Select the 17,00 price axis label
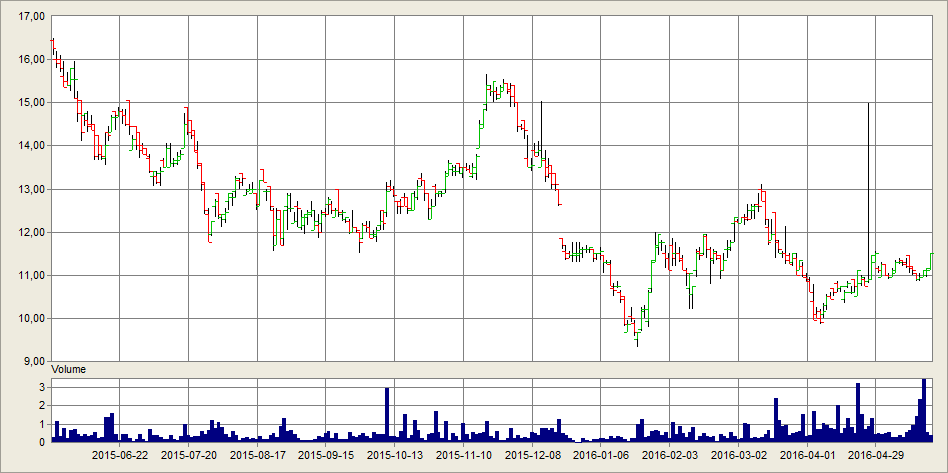This screenshot has width=948, height=473. pos(33,17)
